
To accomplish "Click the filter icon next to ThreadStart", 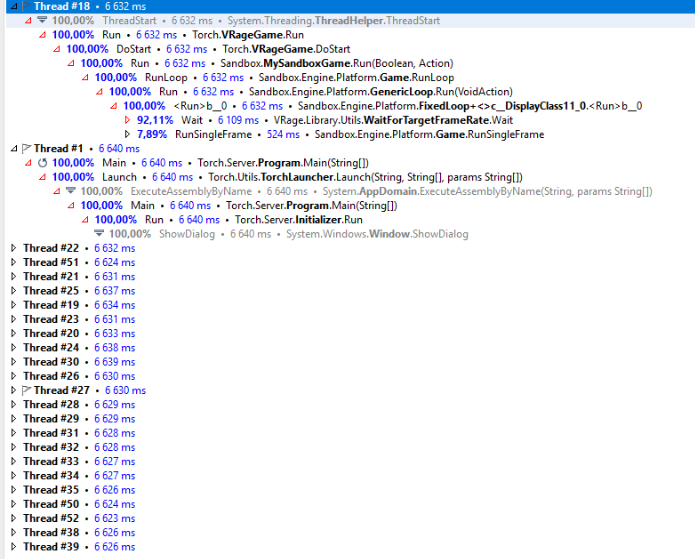I will pos(42,20).
